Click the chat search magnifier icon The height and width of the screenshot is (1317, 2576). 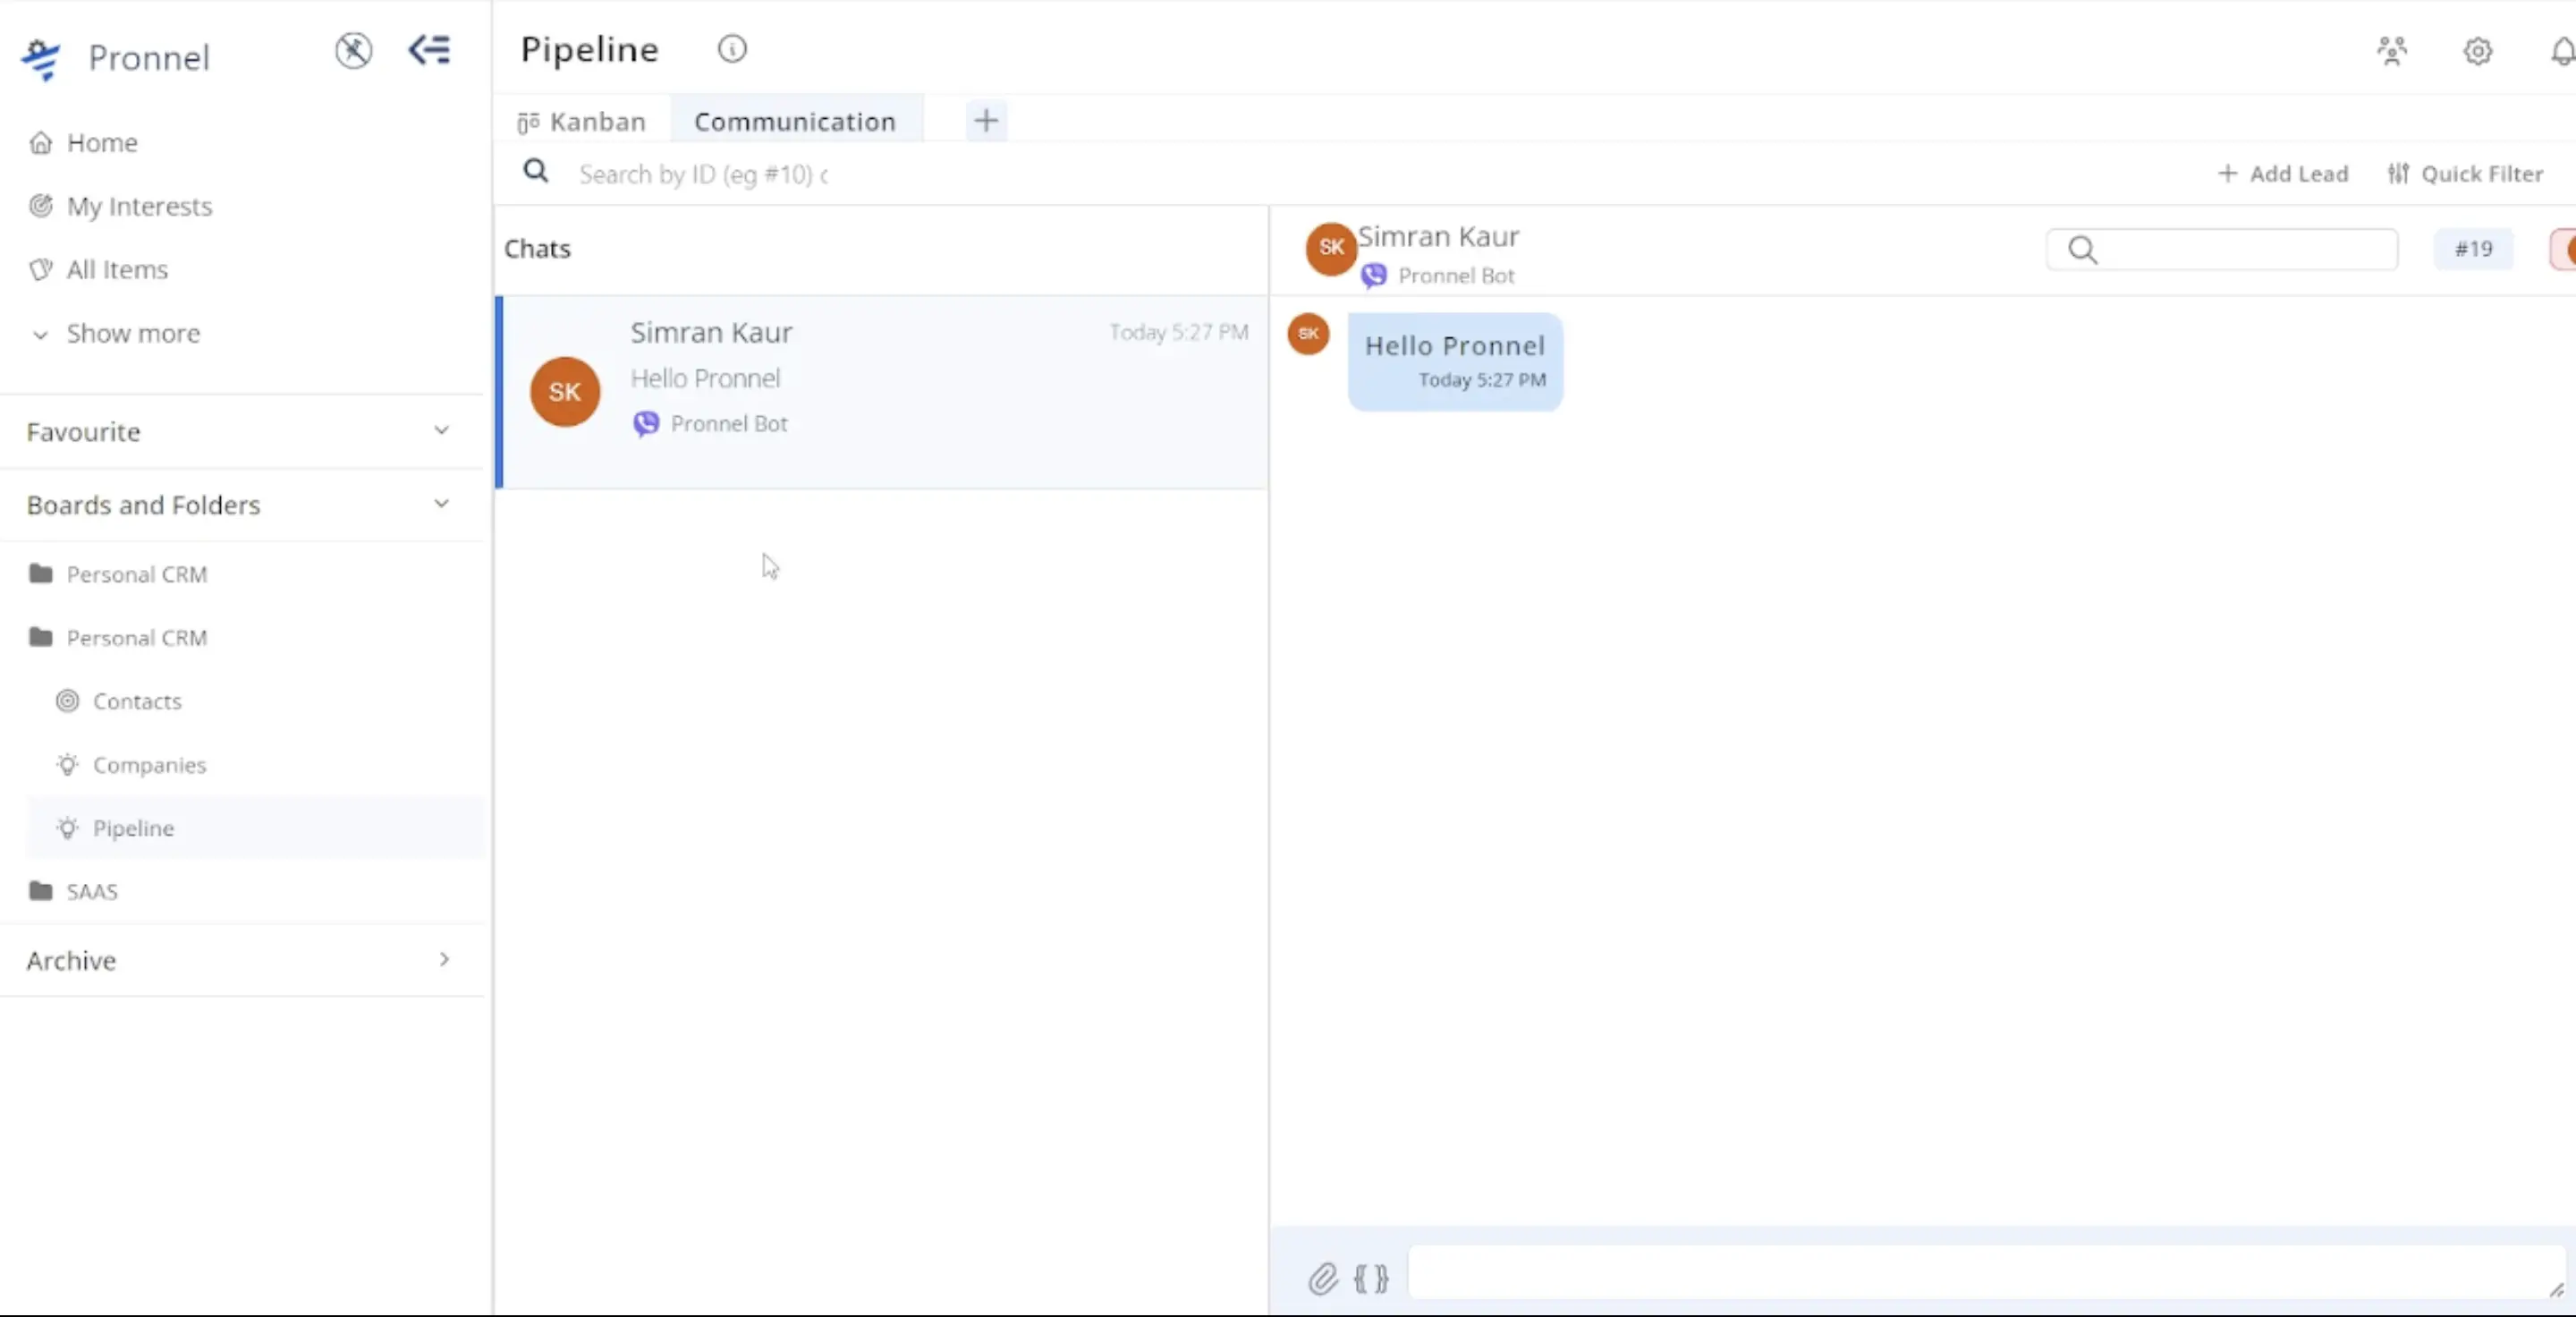tap(2083, 249)
